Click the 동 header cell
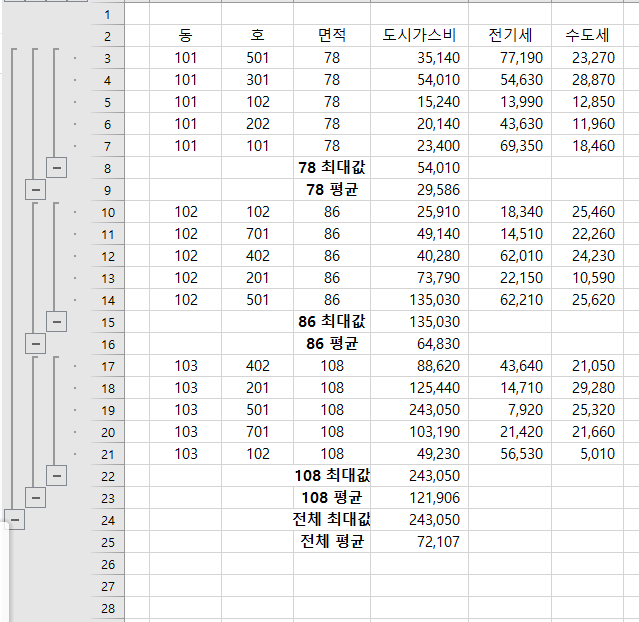Viewport: 639px width, 622px height. tap(185, 35)
